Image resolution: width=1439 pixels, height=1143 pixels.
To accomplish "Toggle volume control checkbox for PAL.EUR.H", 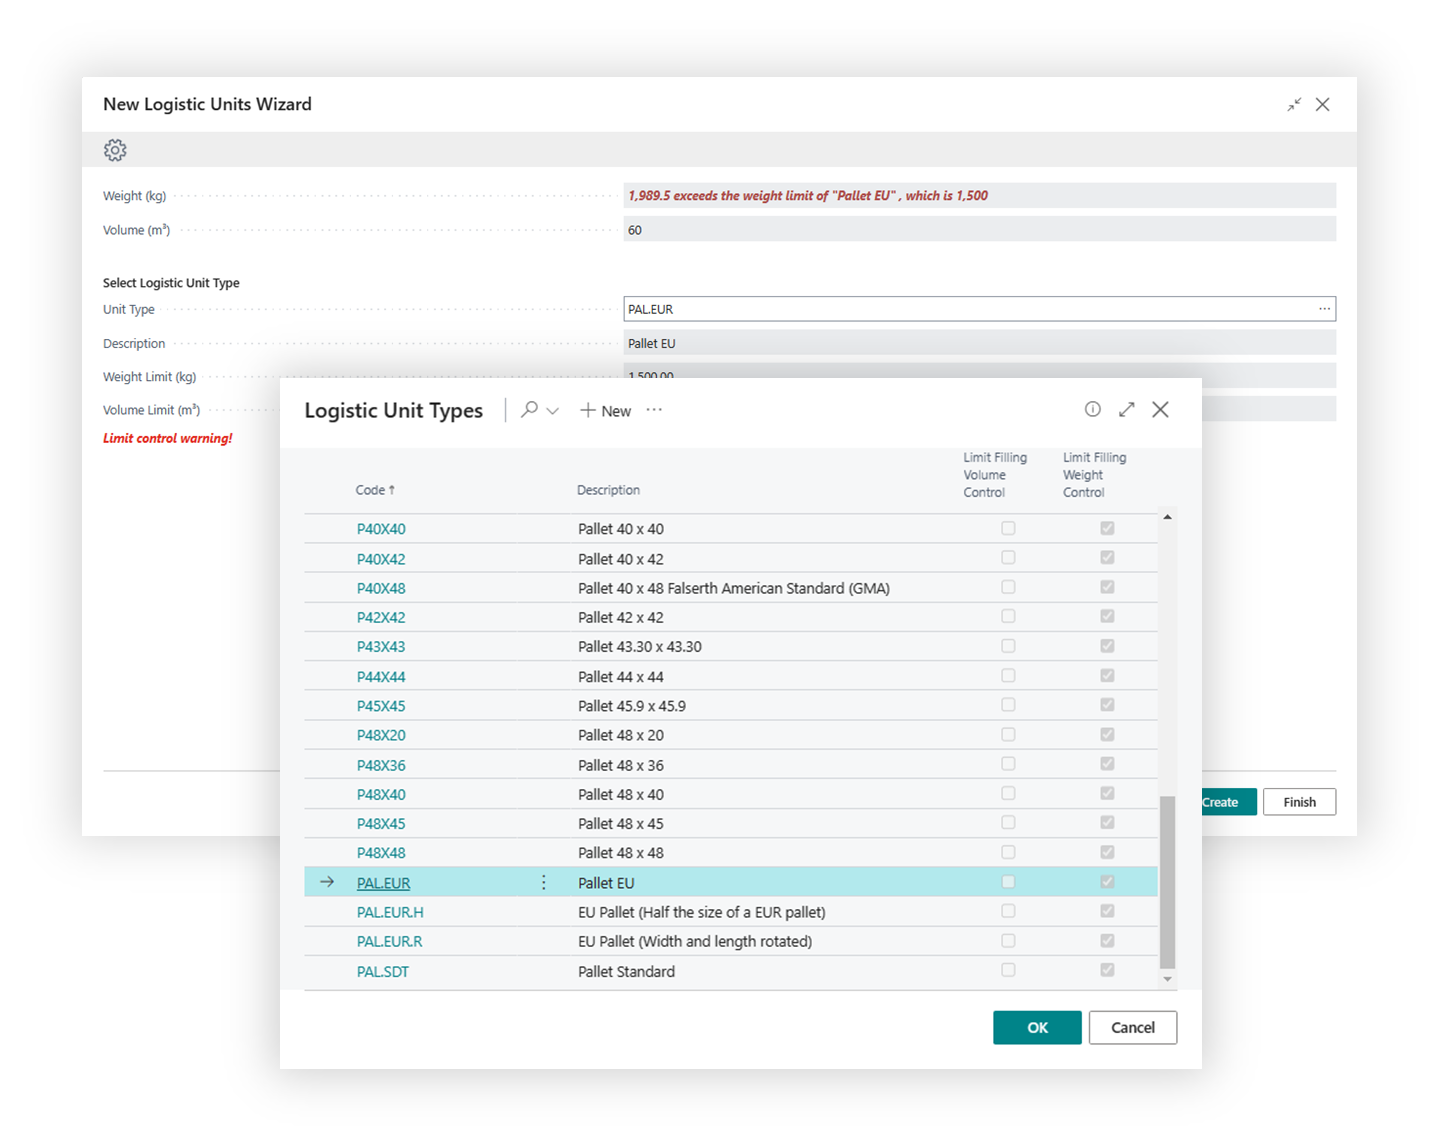I will (x=1008, y=911).
